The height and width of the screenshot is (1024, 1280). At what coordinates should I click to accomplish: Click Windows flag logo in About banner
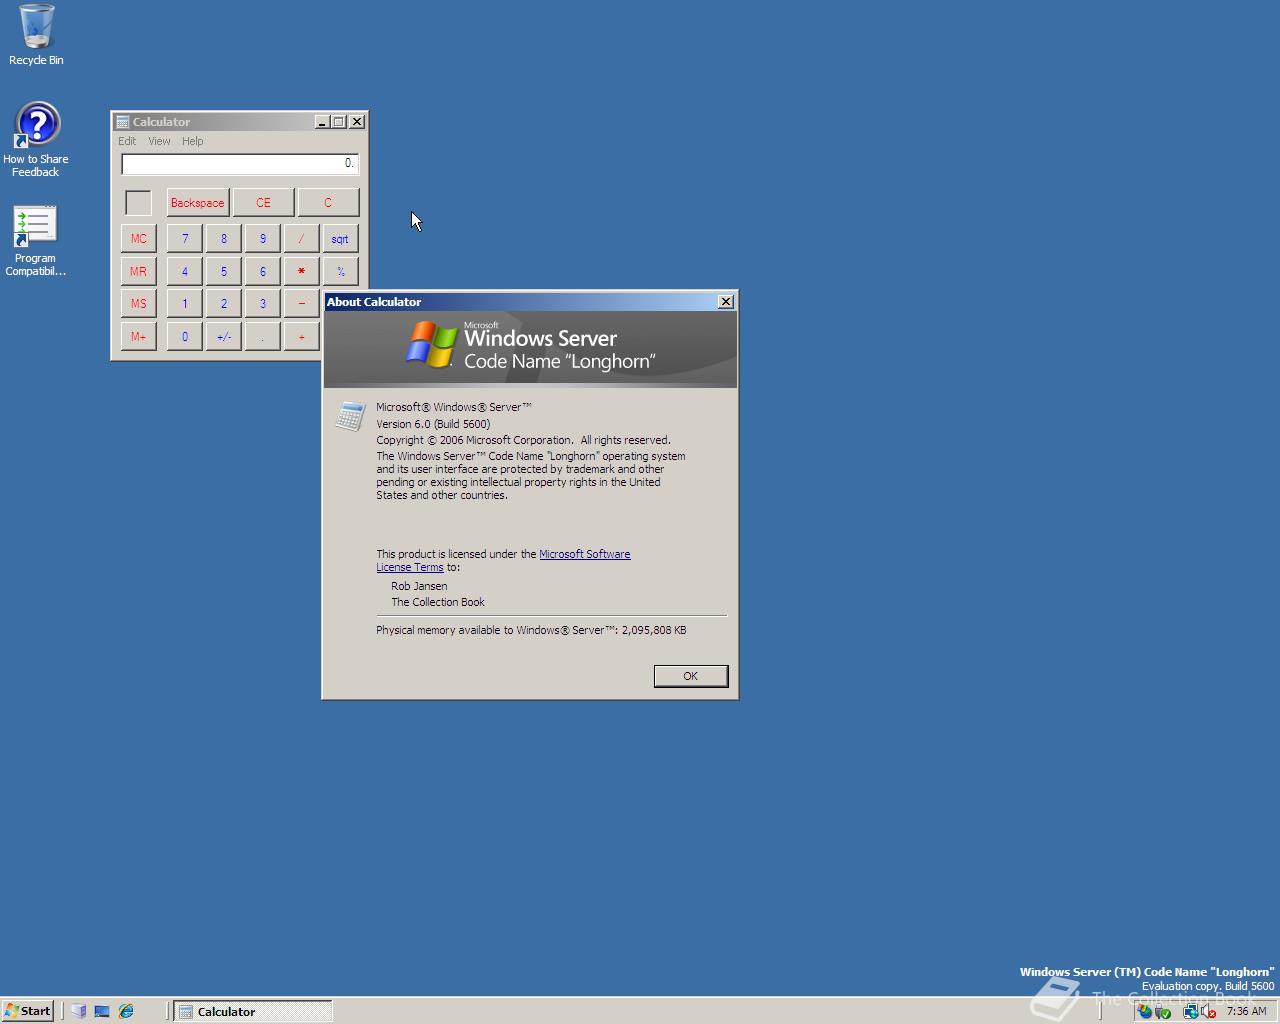pos(431,344)
